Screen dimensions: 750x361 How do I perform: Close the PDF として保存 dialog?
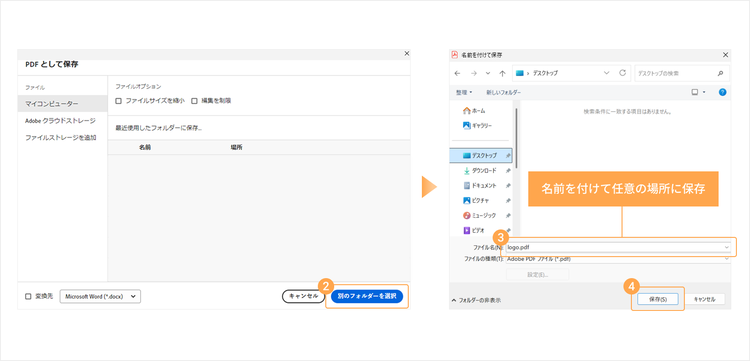[407, 54]
